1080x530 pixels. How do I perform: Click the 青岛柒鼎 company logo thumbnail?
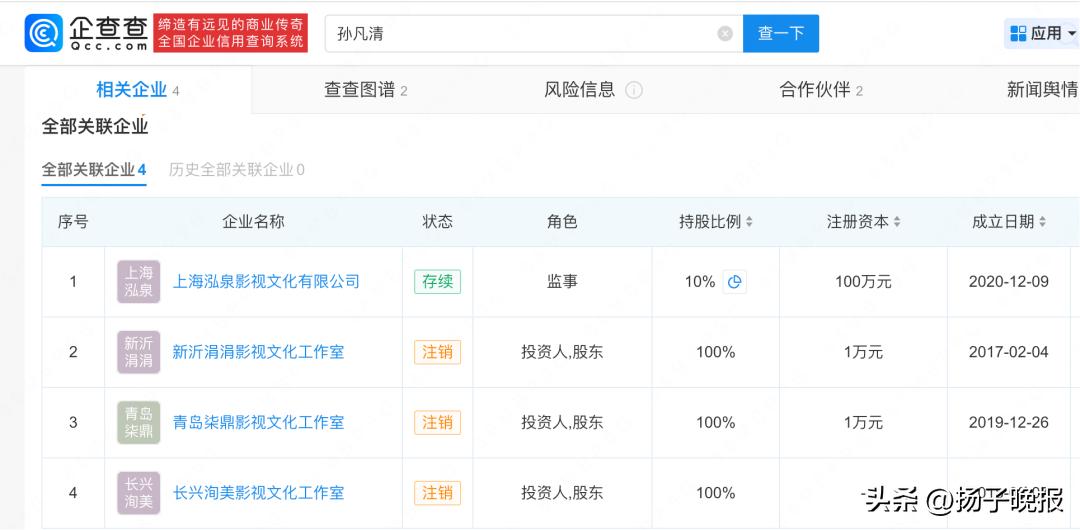(138, 422)
